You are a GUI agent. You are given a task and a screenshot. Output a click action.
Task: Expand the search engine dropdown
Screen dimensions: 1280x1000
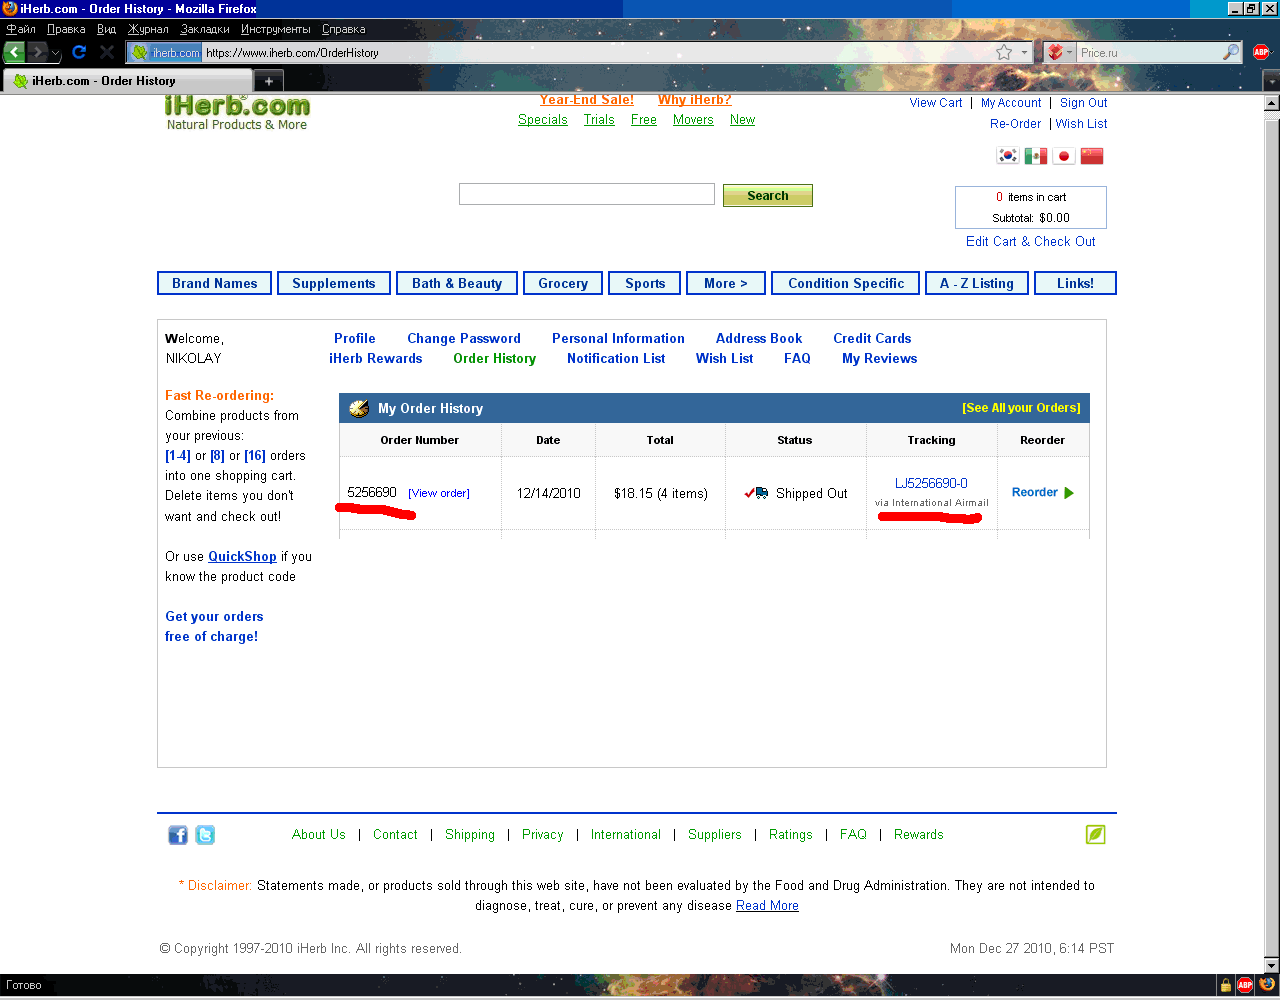click(1059, 52)
